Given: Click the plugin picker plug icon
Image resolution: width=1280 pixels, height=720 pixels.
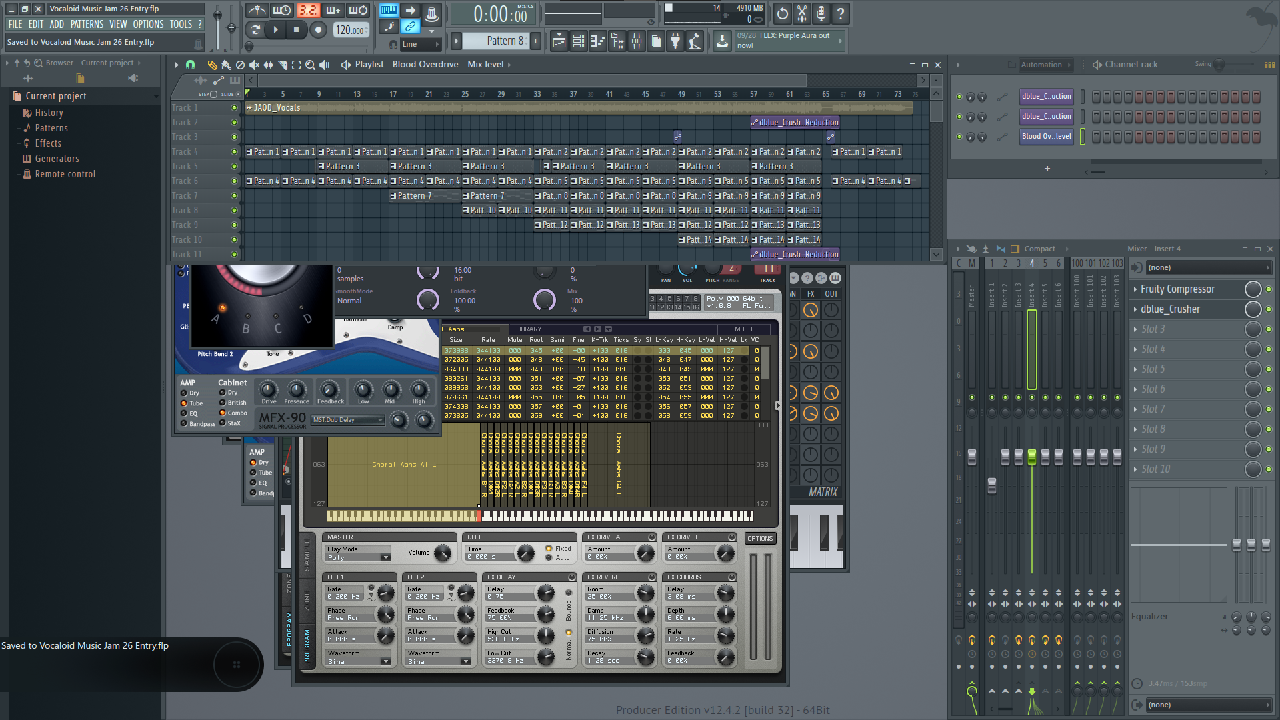Looking at the screenshot, I should 674,41.
